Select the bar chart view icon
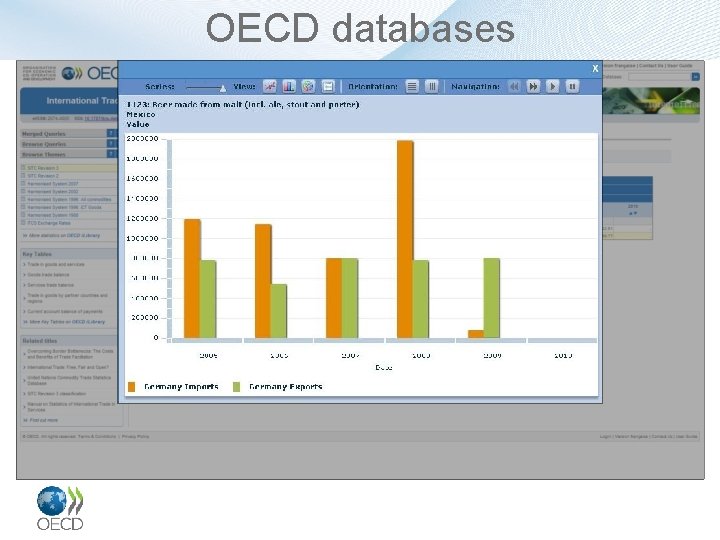The image size is (720, 540). point(289,86)
